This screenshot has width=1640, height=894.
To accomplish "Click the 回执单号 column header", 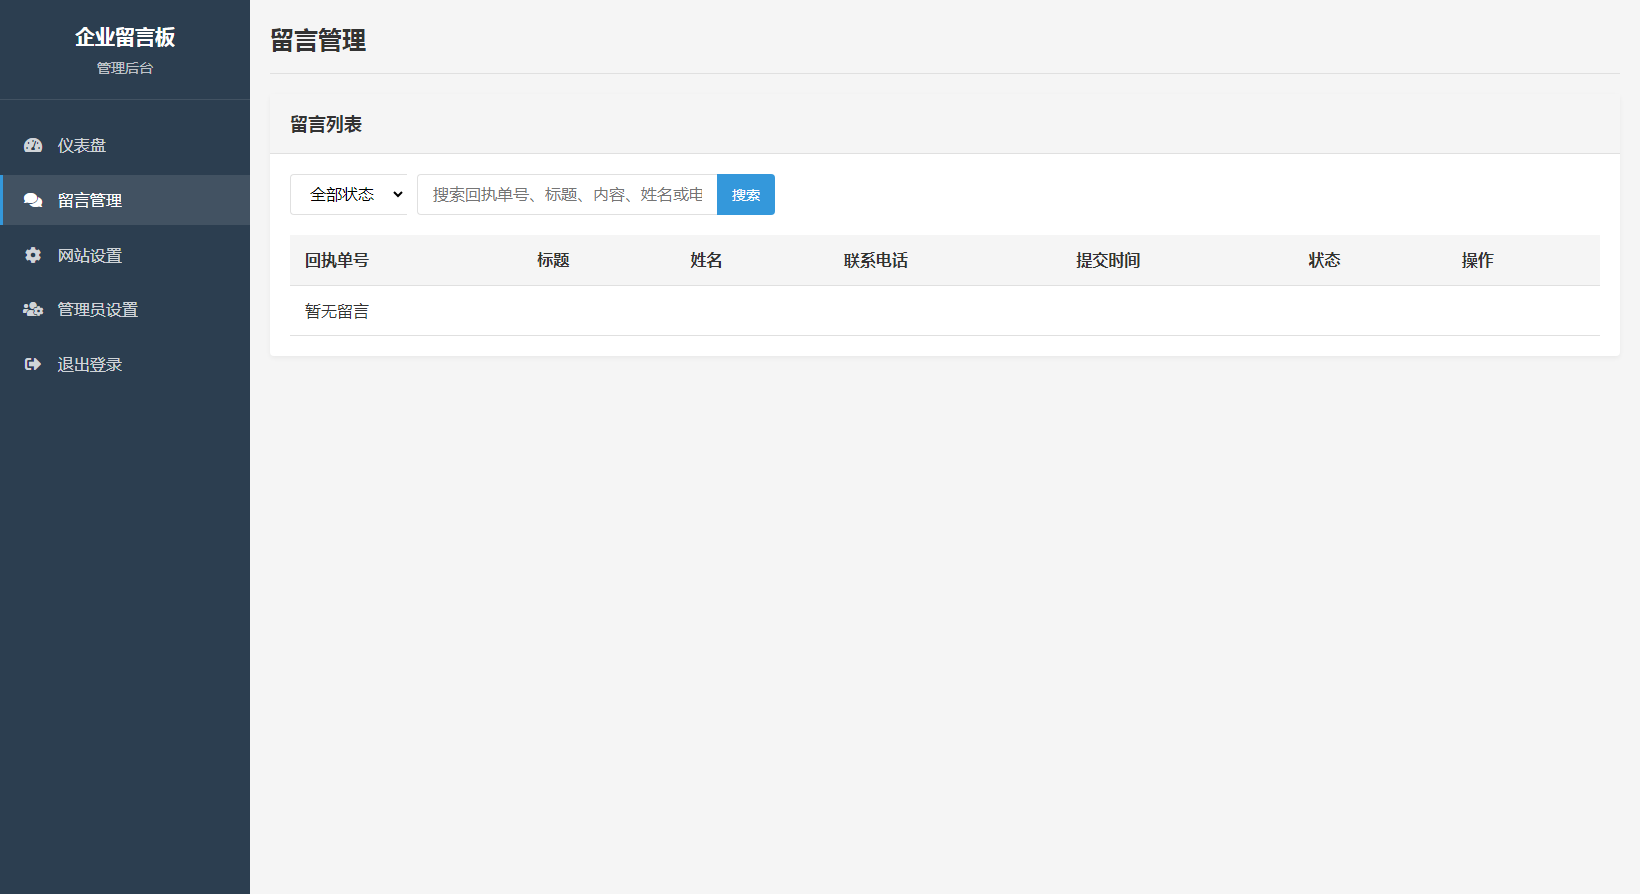I will [337, 260].
